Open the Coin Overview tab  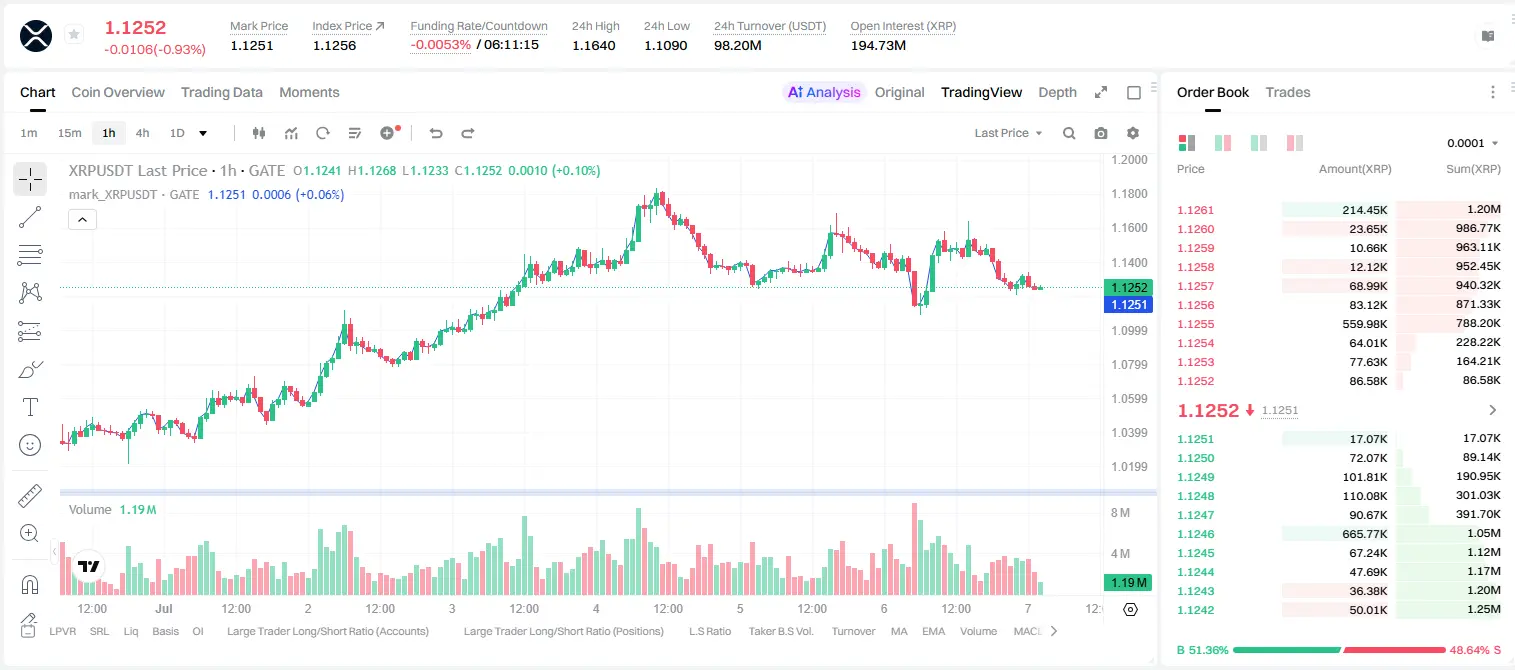(118, 92)
